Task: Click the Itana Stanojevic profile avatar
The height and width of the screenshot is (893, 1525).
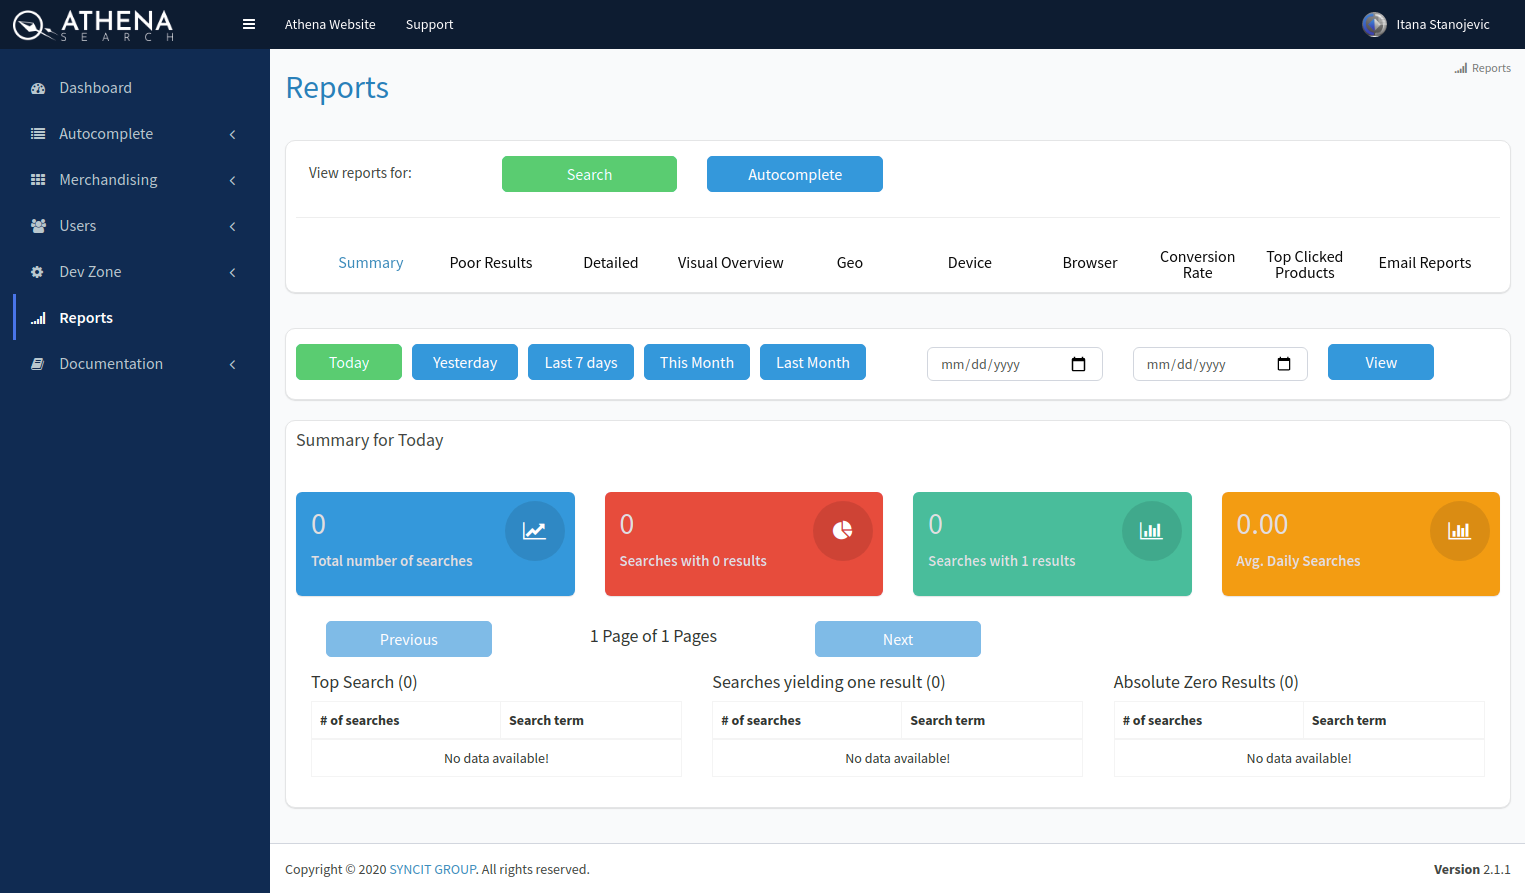Action: (x=1374, y=24)
